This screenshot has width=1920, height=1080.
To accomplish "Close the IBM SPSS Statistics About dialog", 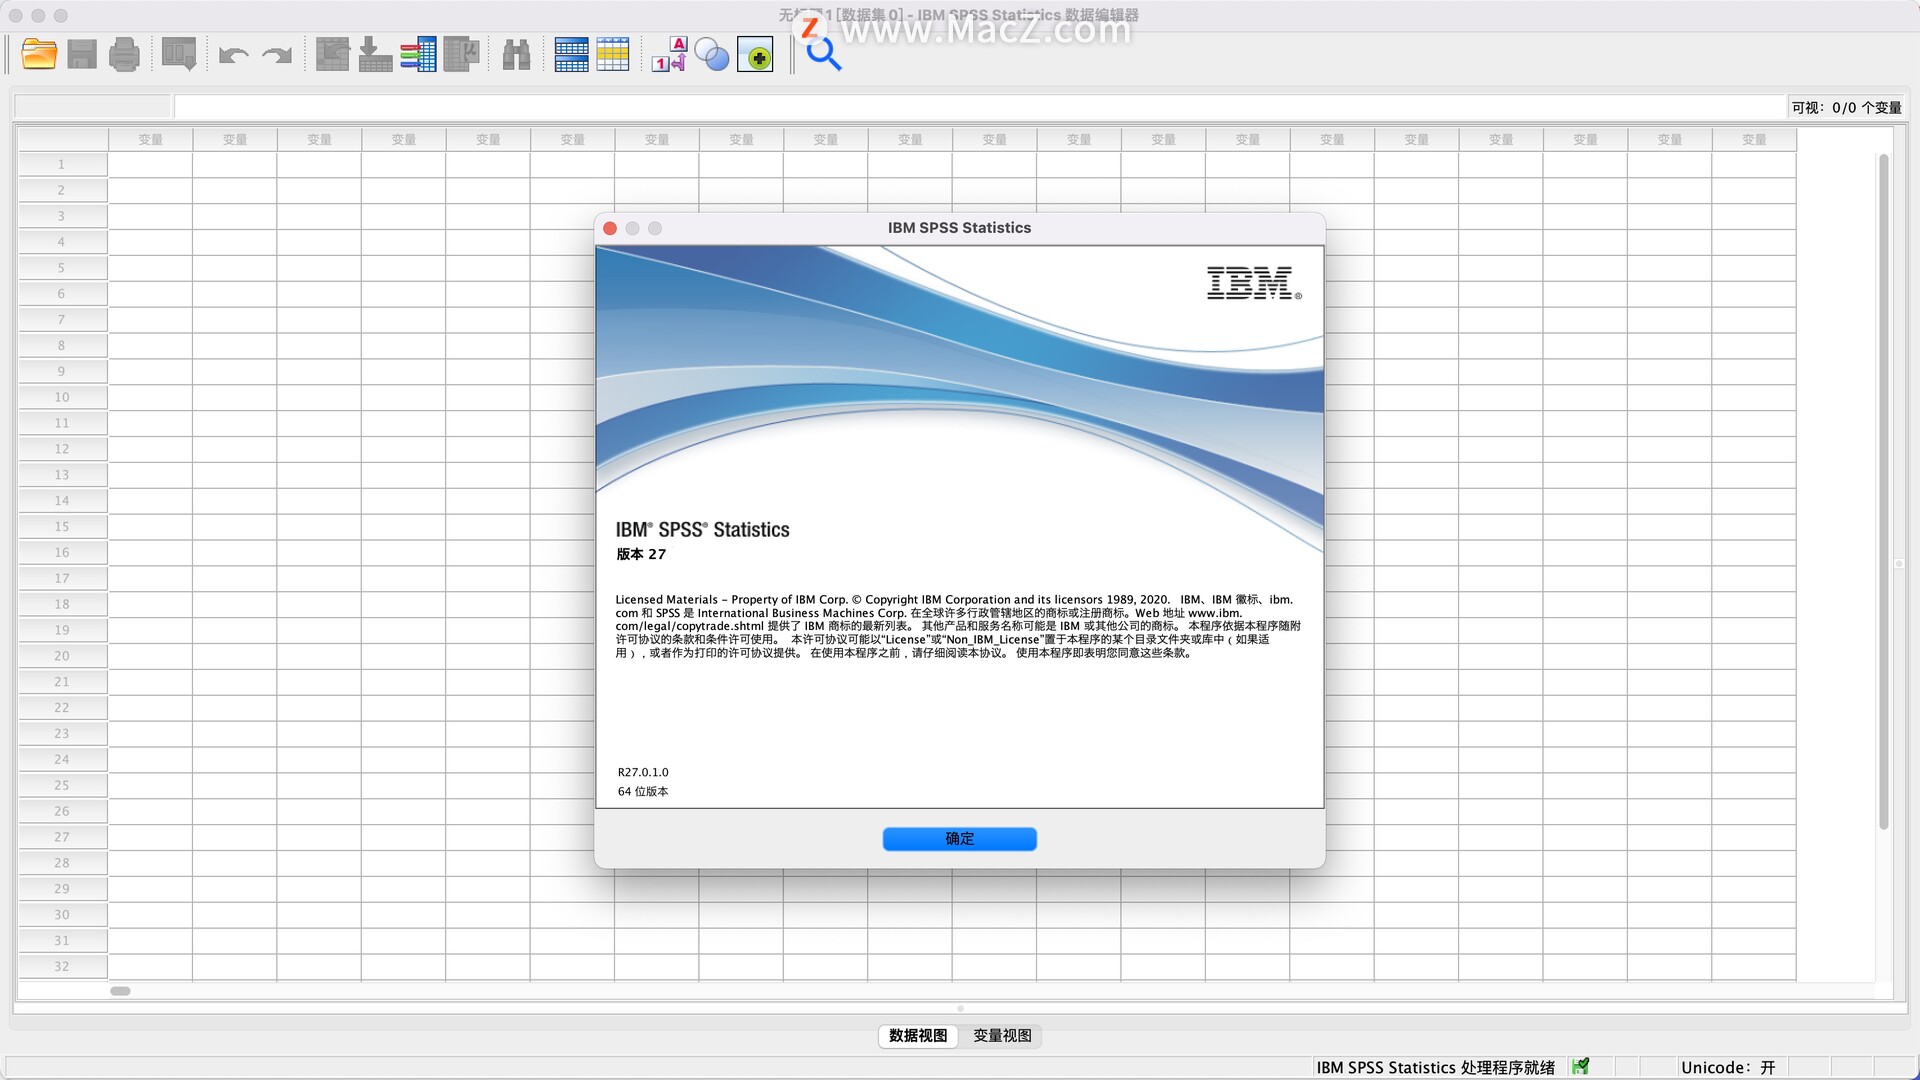I will point(610,228).
